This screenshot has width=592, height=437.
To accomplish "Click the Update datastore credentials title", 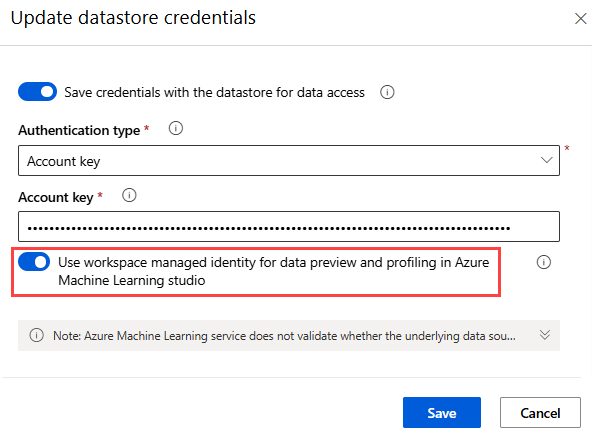I will tap(133, 18).
